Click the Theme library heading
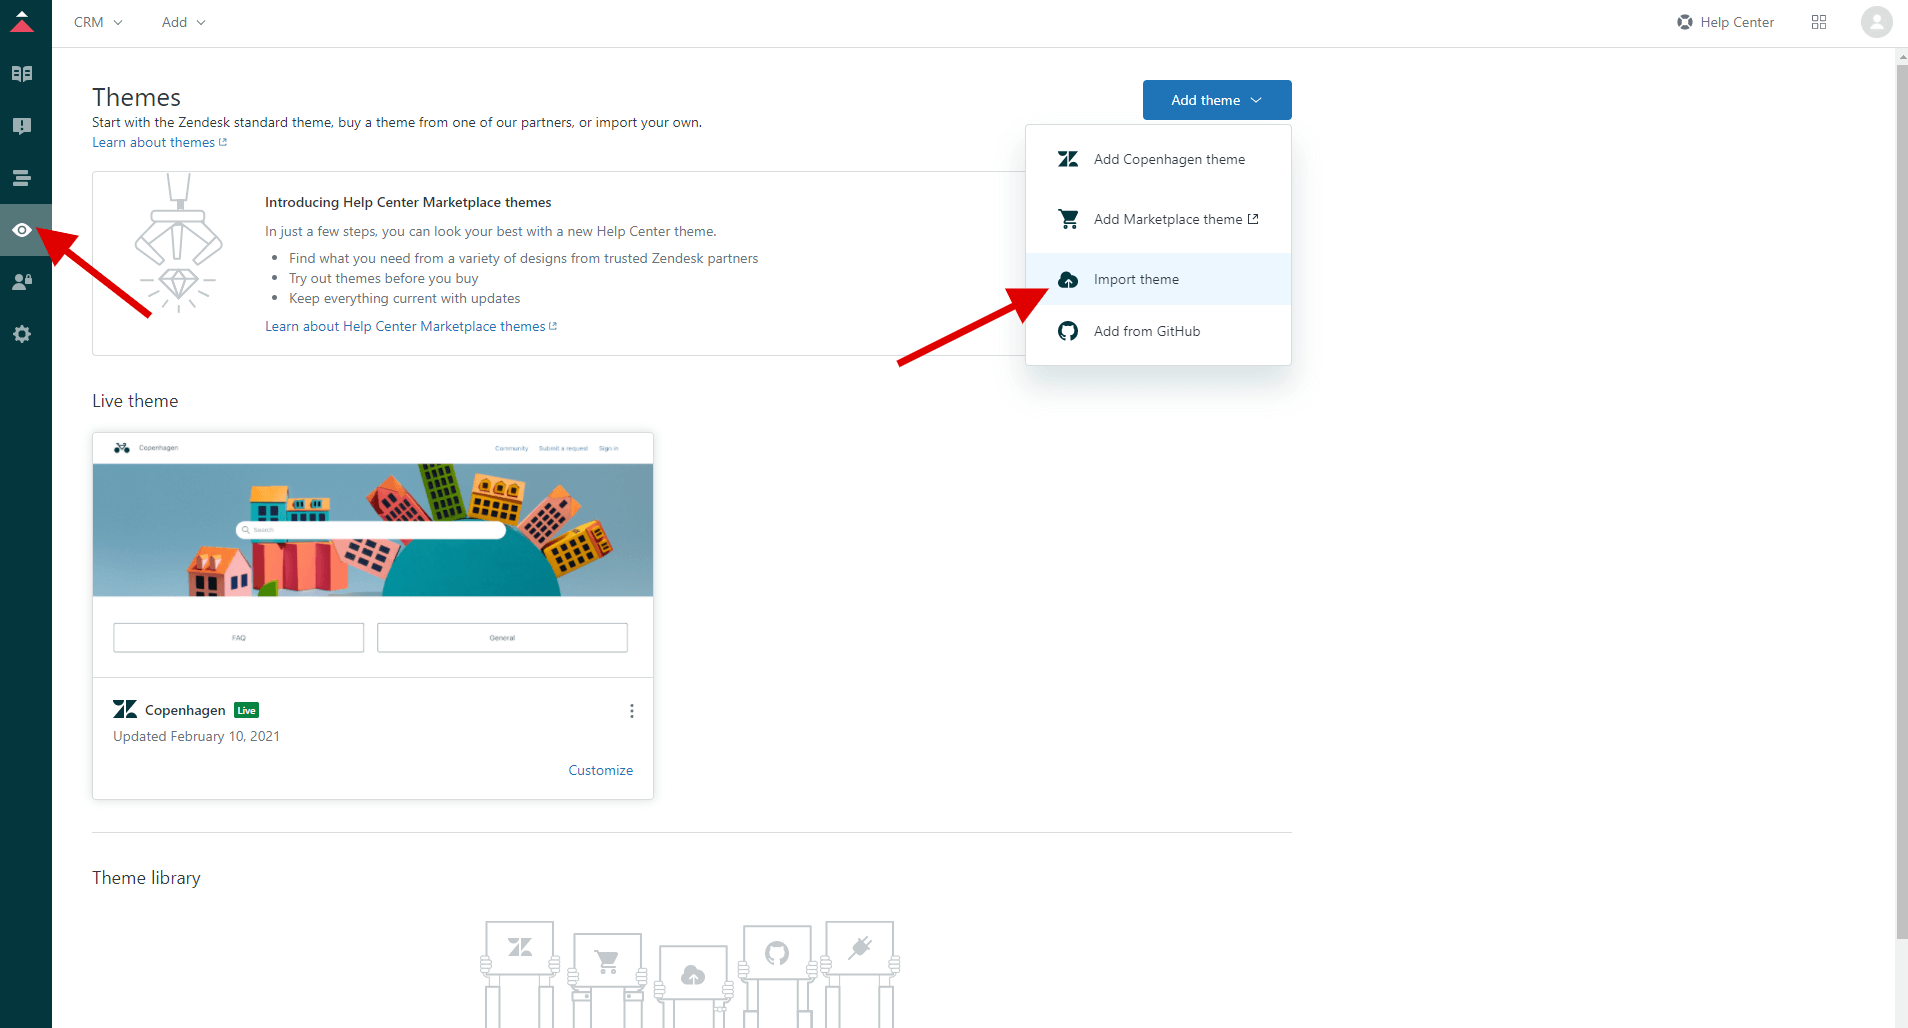Image resolution: width=1908 pixels, height=1028 pixels. [x=146, y=878]
